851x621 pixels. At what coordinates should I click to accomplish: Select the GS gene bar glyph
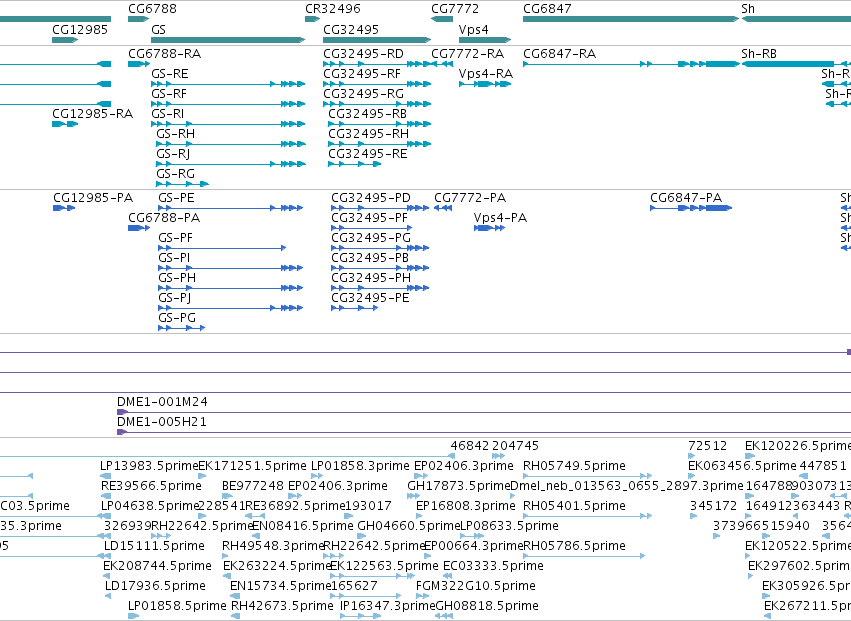[x=228, y=40]
